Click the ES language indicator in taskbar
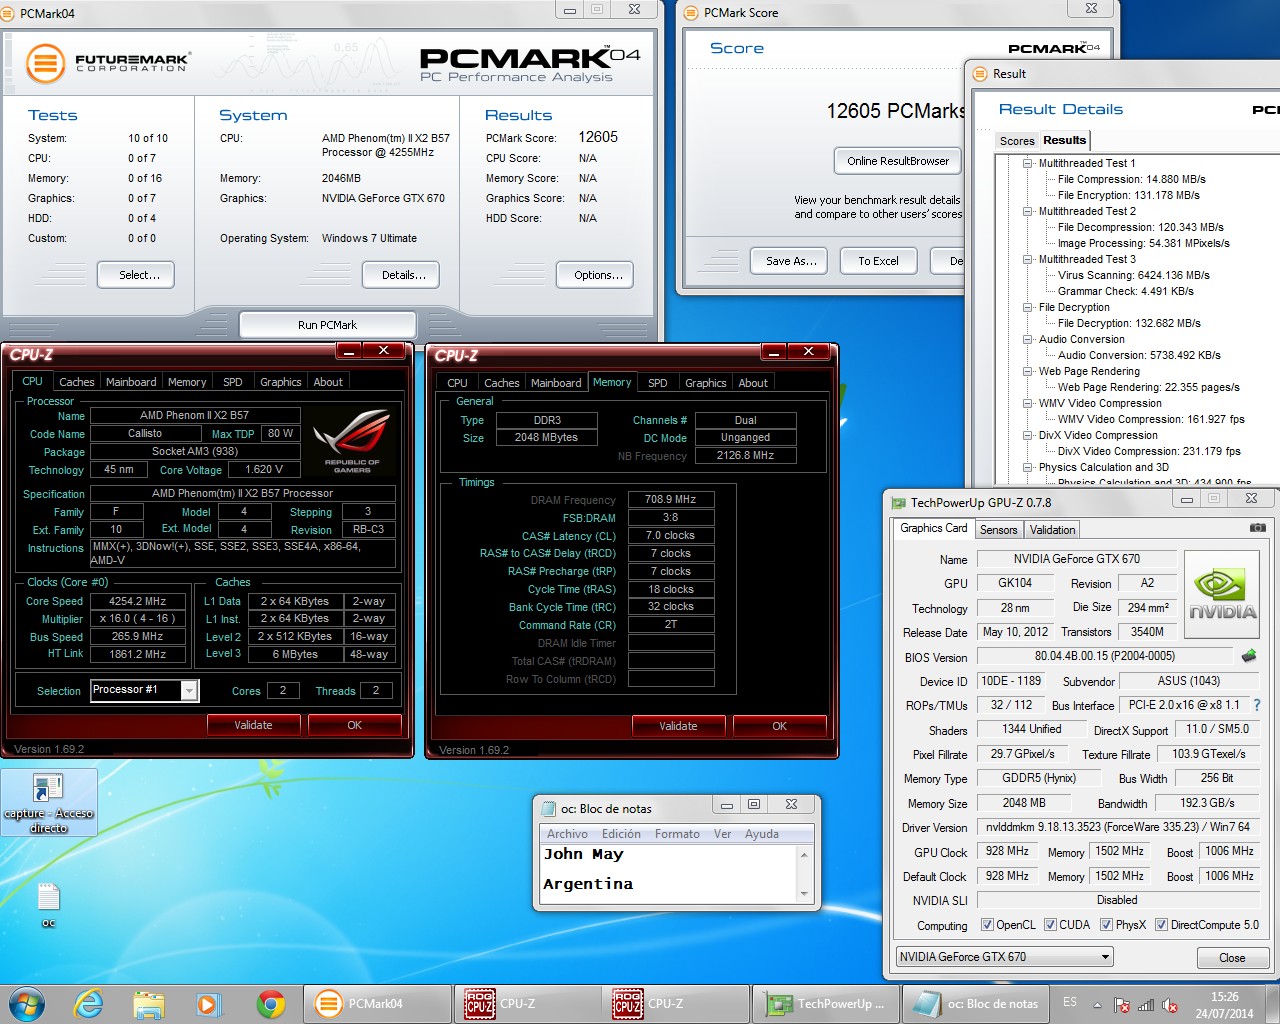Viewport: 1280px width, 1024px height. 1070,1002
